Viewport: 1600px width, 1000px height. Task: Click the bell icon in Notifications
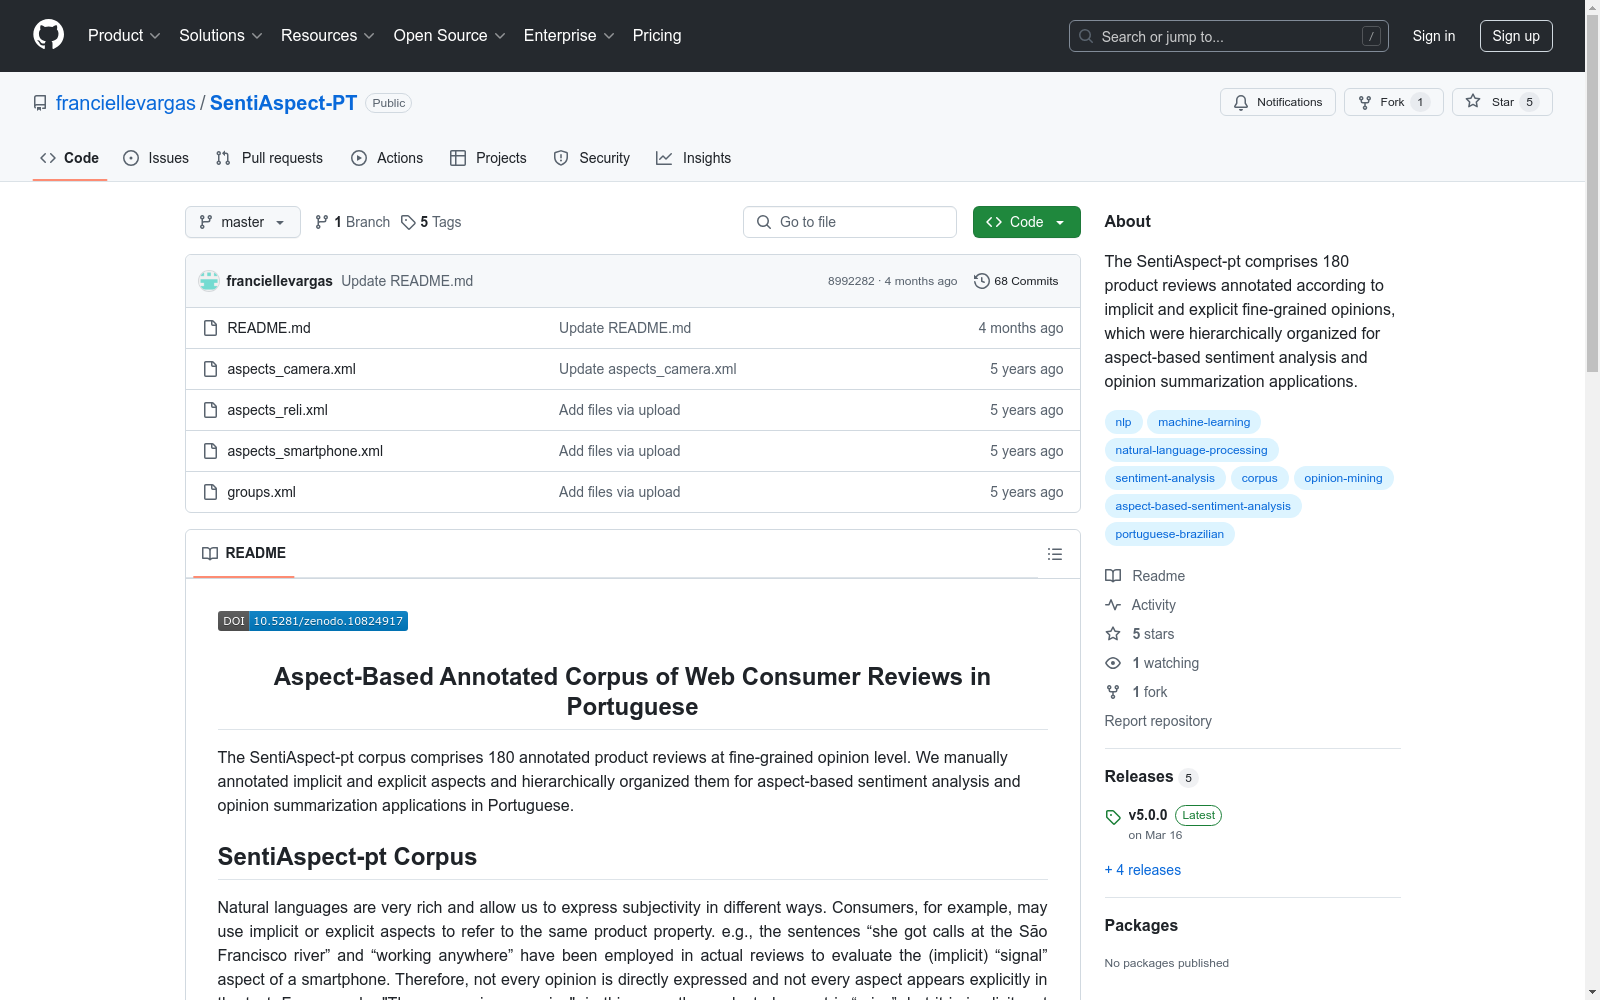coord(1241,102)
